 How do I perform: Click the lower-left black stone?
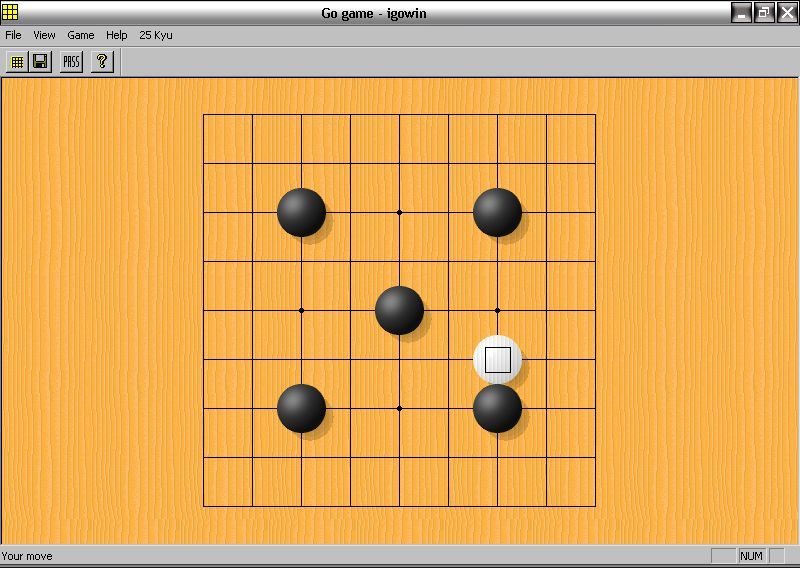[302, 408]
